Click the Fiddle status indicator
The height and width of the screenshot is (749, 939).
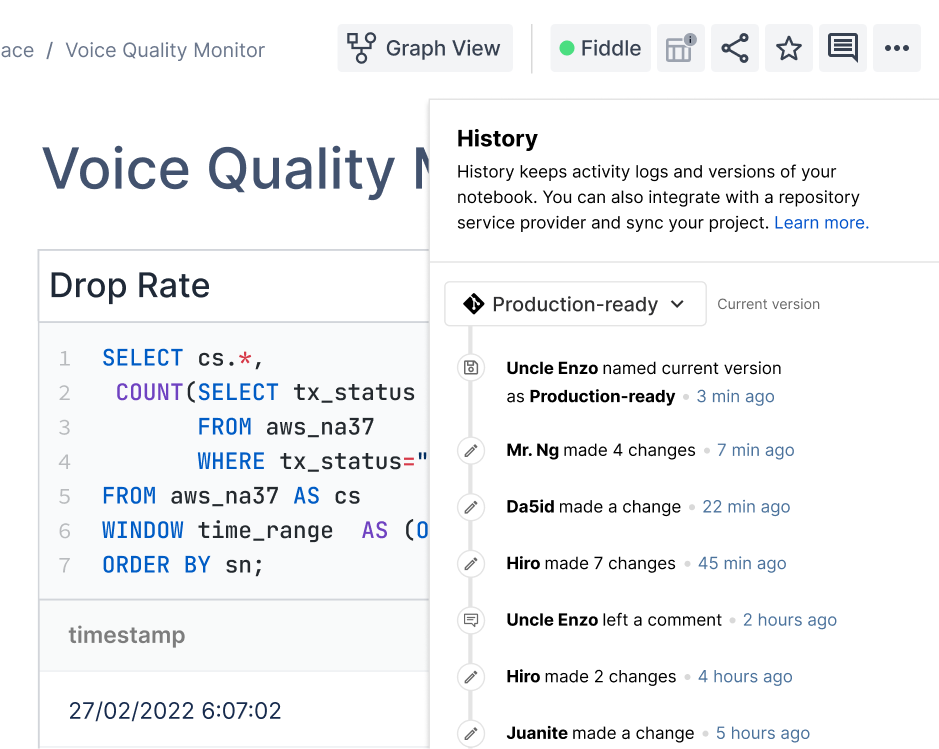point(599,48)
